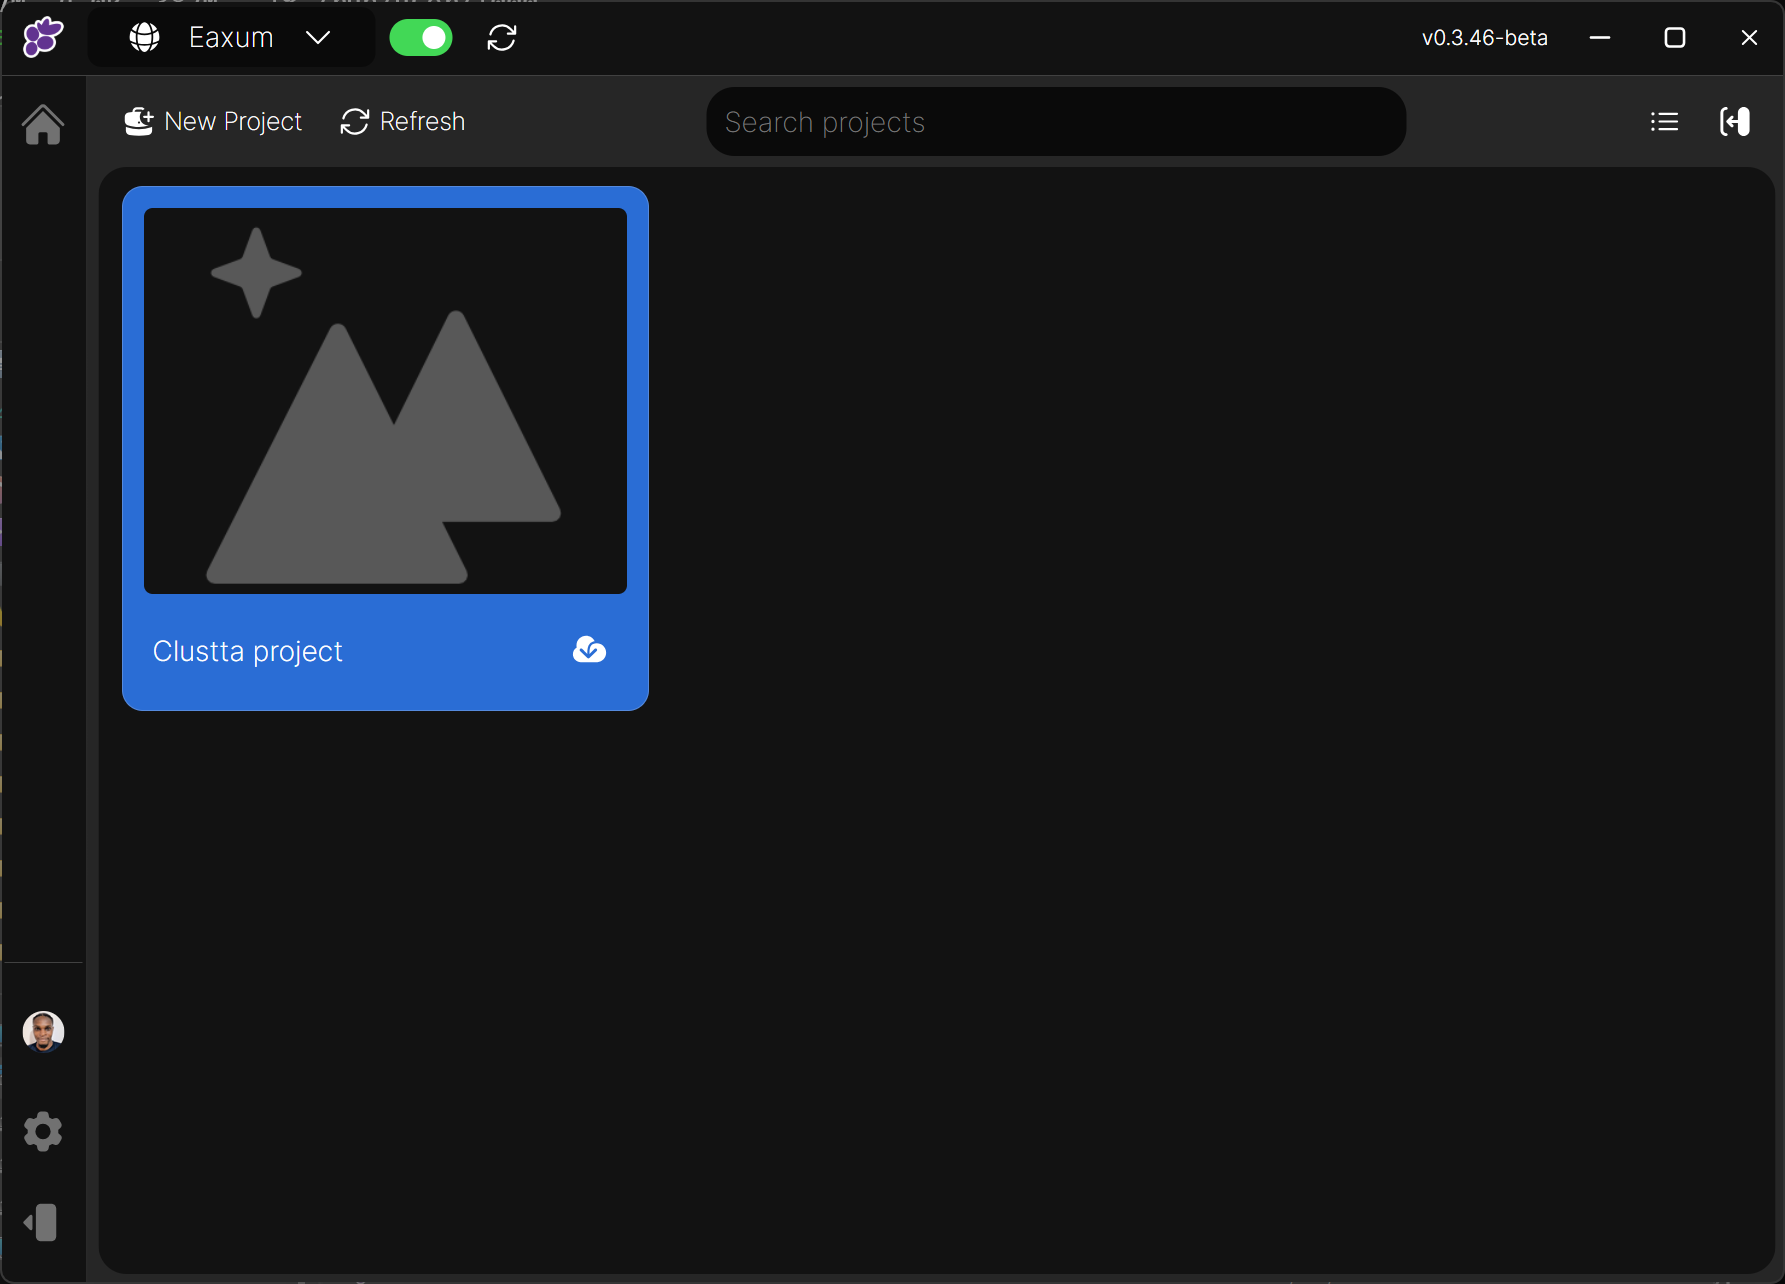This screenshot has width=1785, height=1284.
Task: Maximize the Clustta window
Action: pos(1675,38)
